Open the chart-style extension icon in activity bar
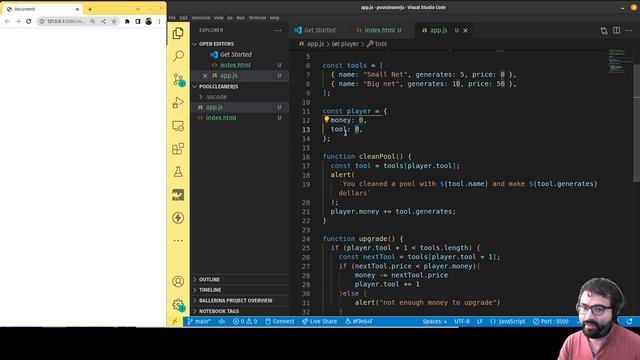Screen dimensions: 640x360 (x=178, y=195)
